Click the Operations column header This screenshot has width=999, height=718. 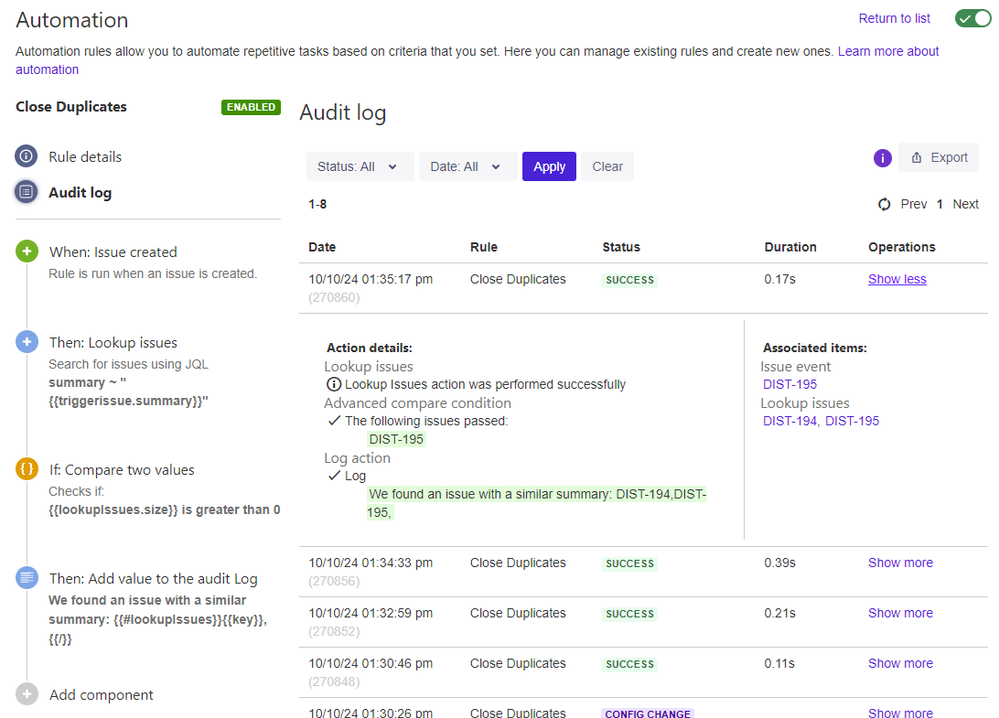click(x=902, y=247)
